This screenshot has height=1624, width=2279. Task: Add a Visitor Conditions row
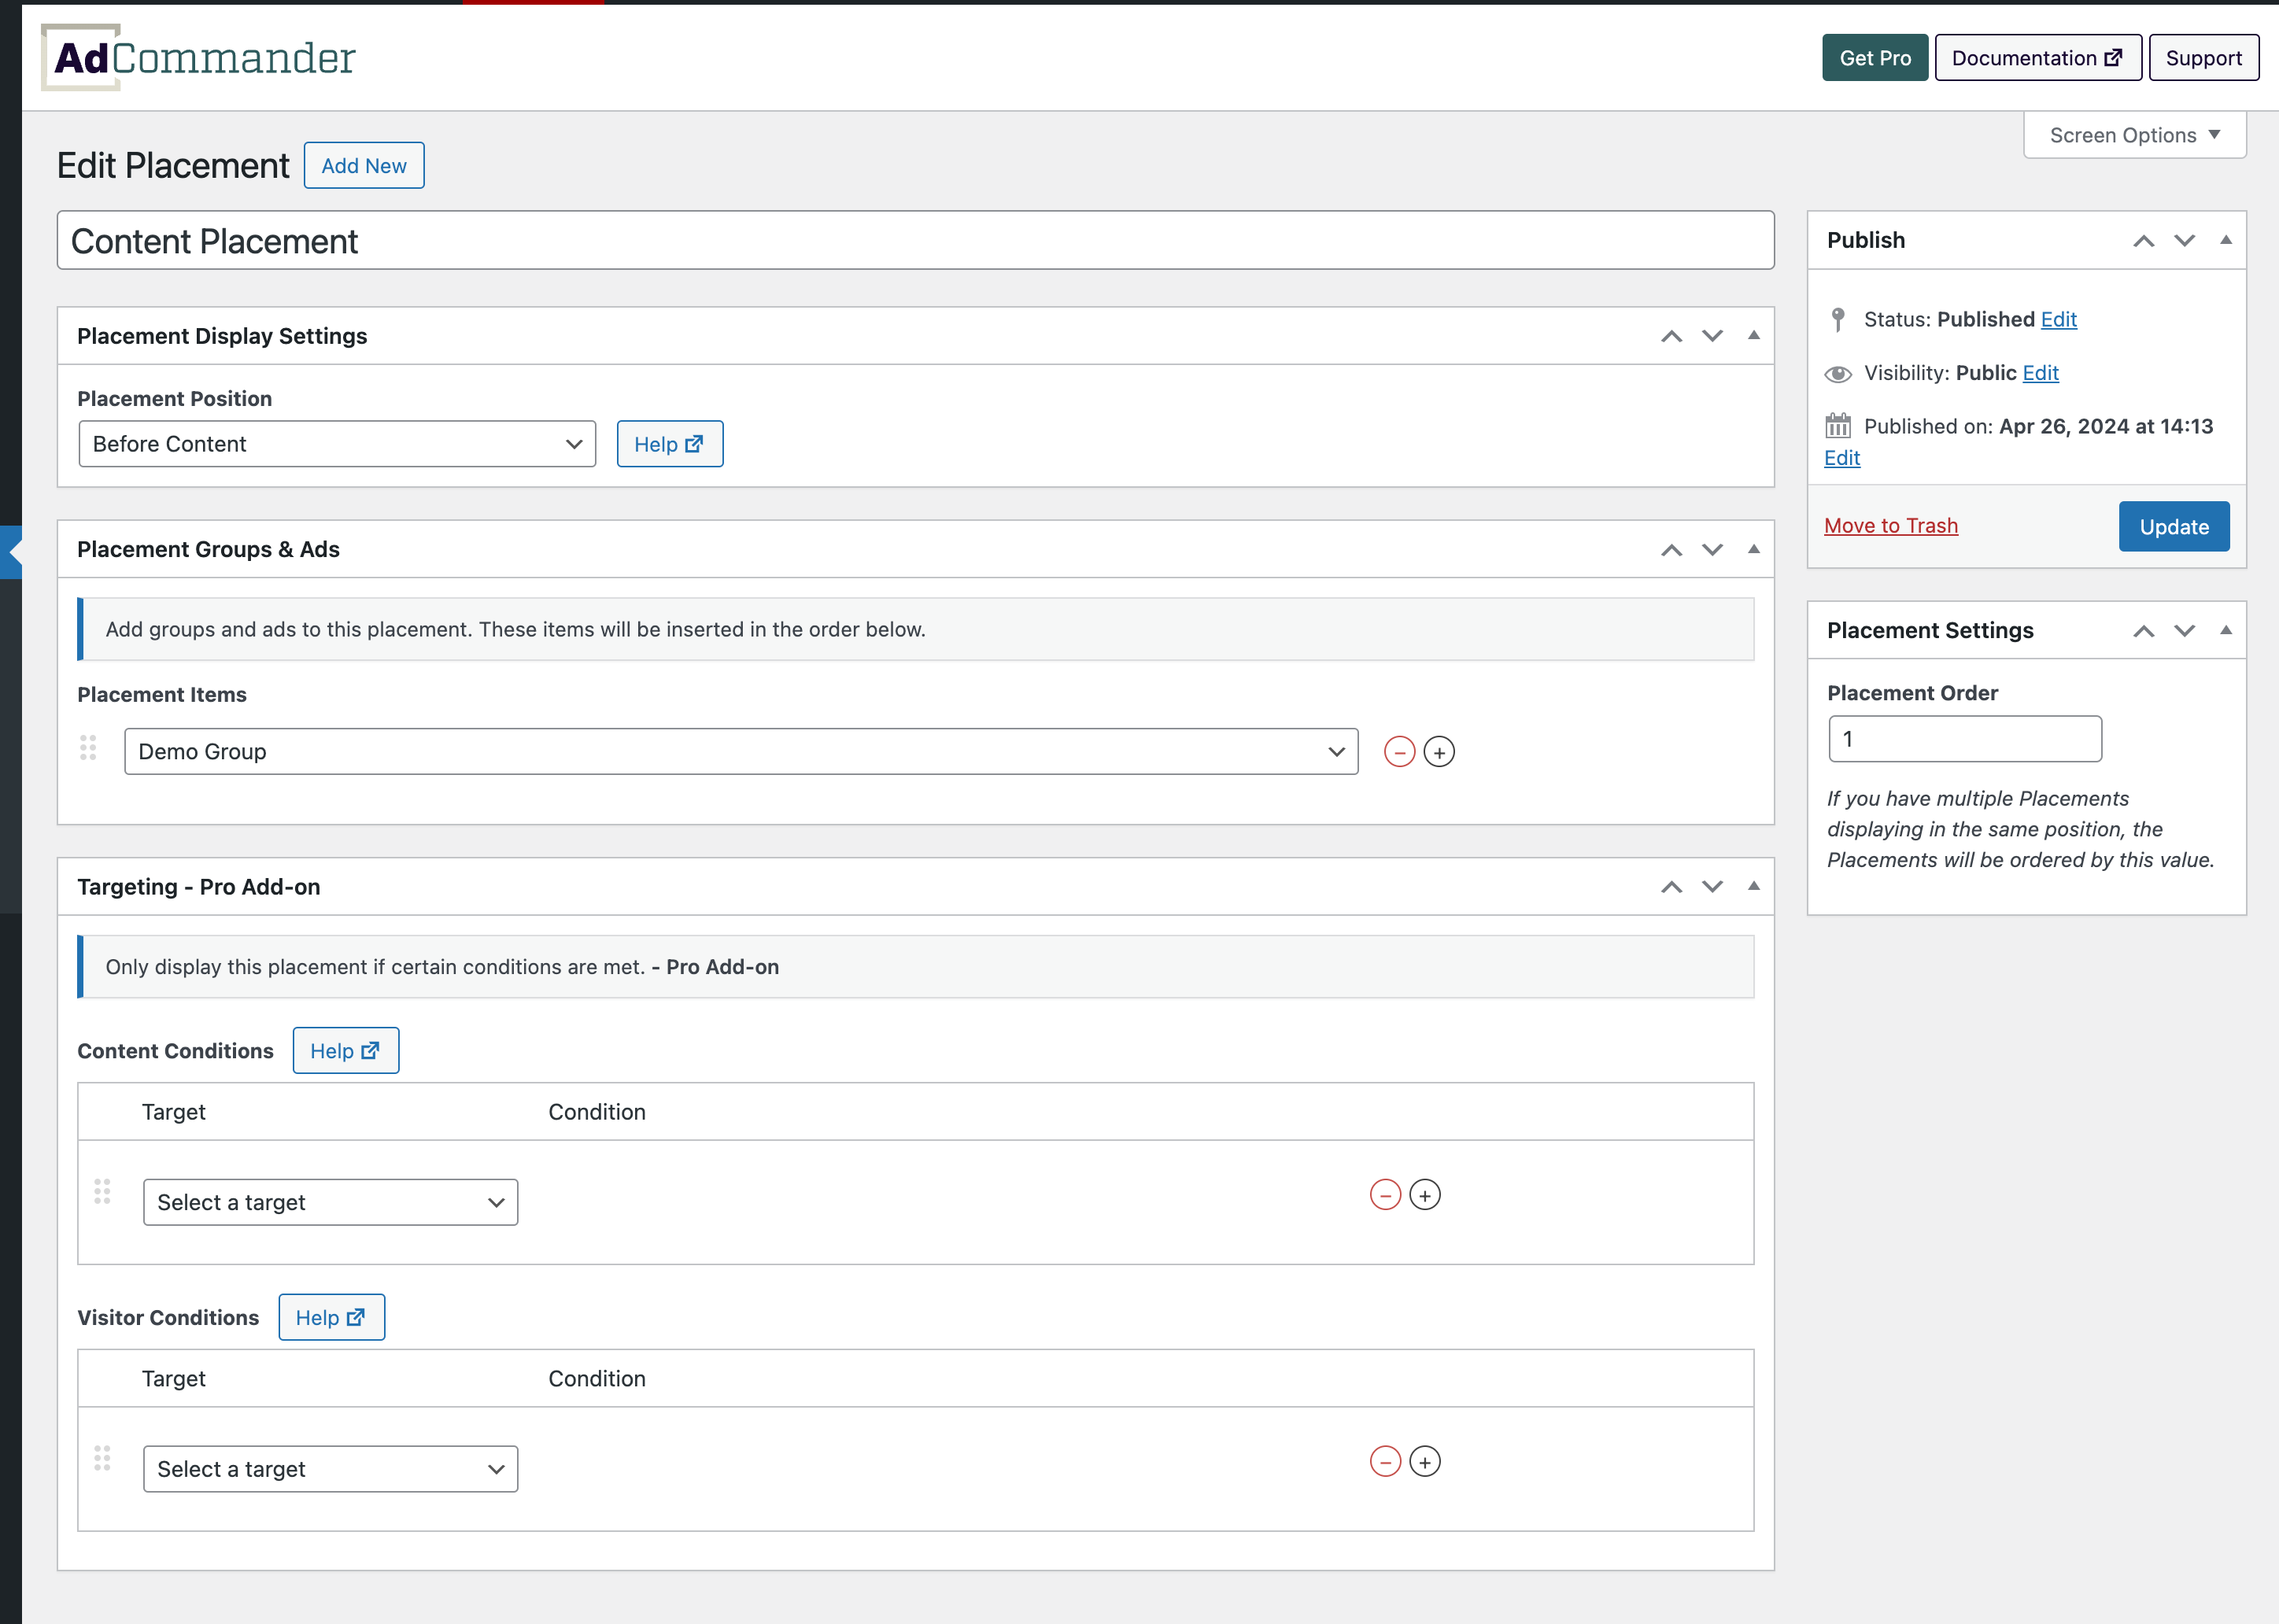pyautogui.click(x=1425, y=1462)
